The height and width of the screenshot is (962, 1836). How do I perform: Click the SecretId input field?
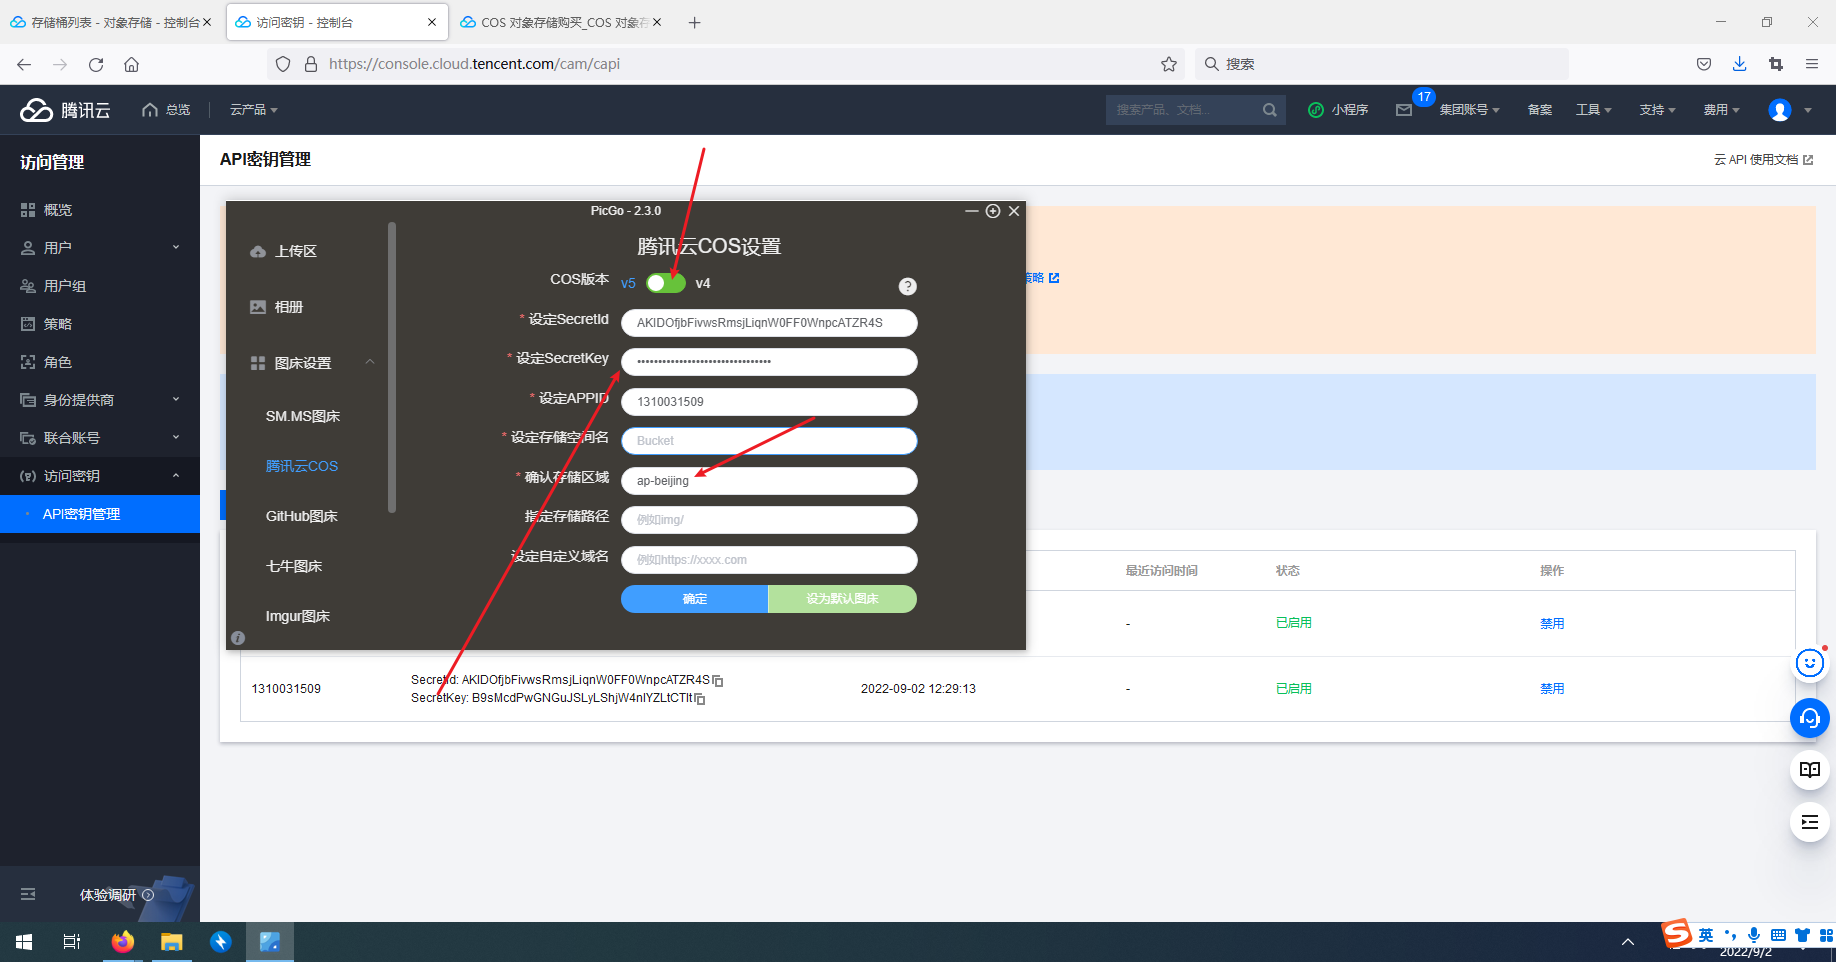[769, 323]
